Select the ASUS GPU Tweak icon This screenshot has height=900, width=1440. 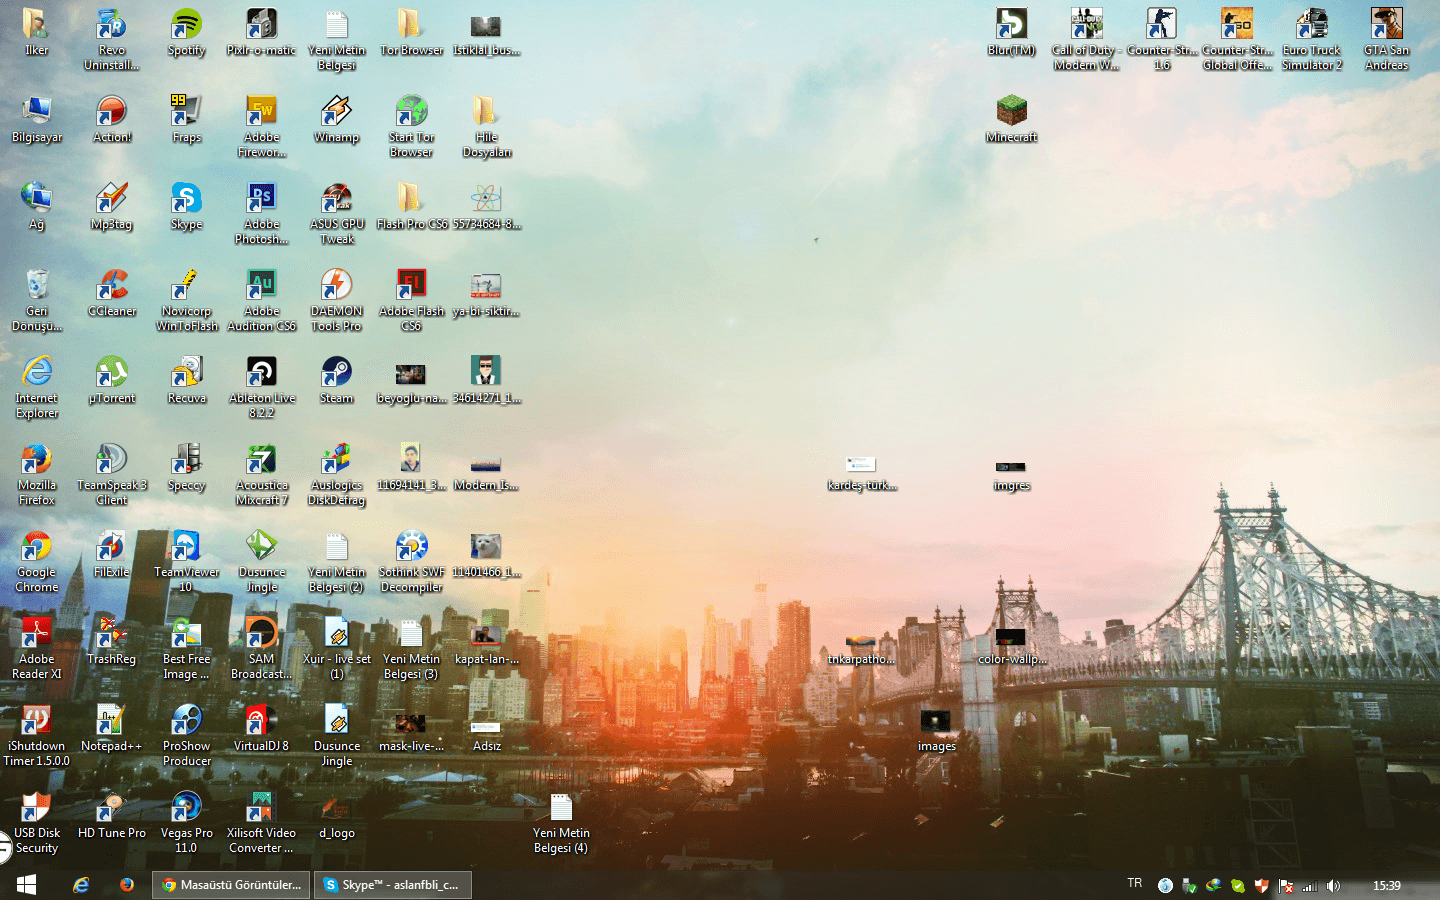coord(336,214)
